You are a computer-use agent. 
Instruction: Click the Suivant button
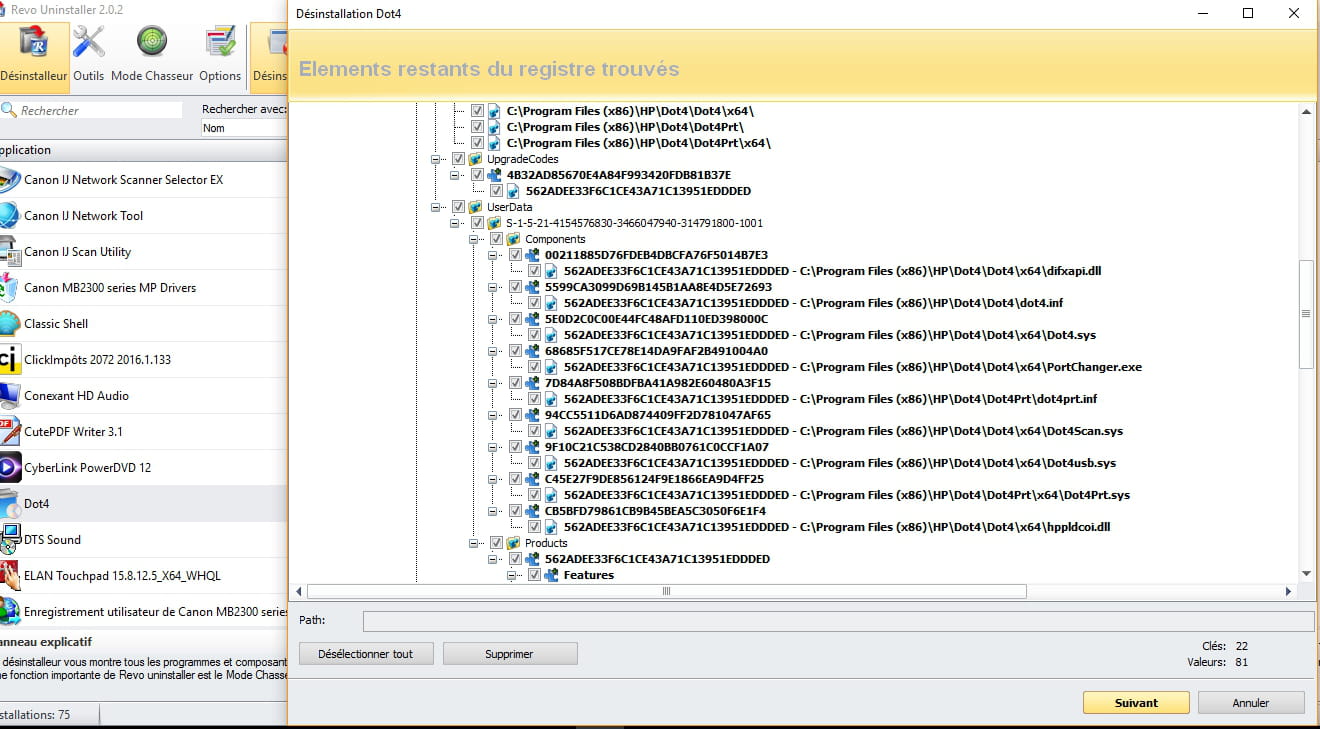[x=1136, y=703]
